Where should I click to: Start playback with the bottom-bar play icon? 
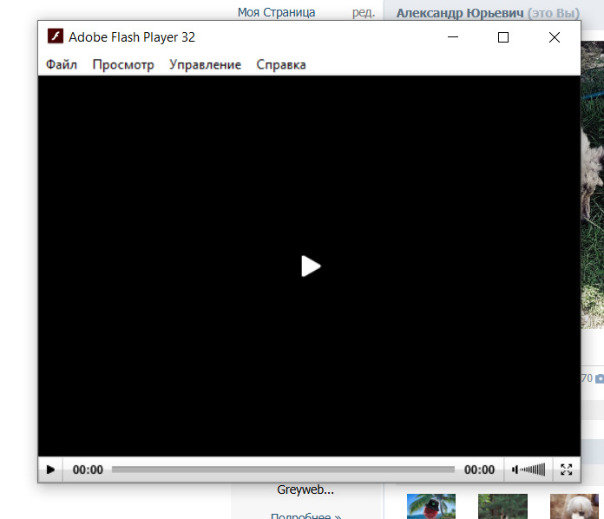point(50,470)
